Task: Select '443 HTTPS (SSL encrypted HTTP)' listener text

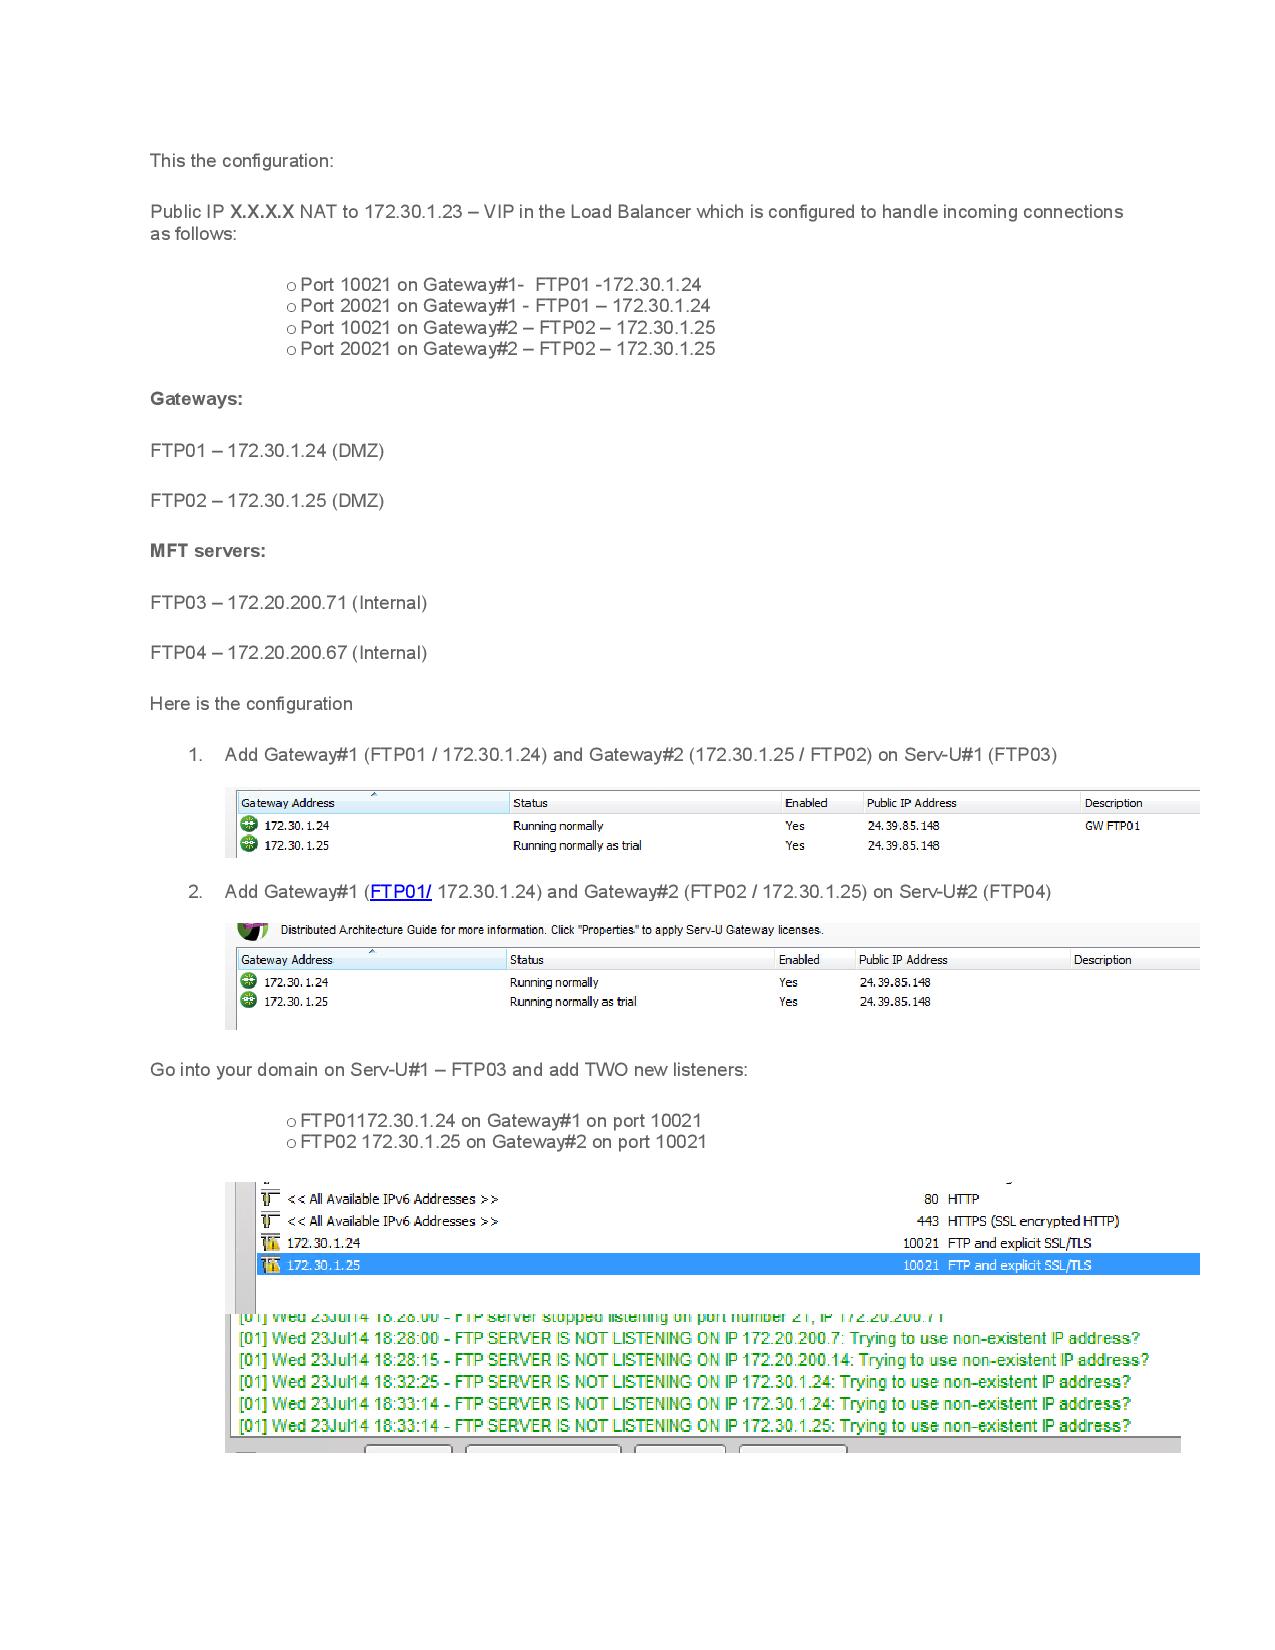Action: click(x=1018, y=1220)
